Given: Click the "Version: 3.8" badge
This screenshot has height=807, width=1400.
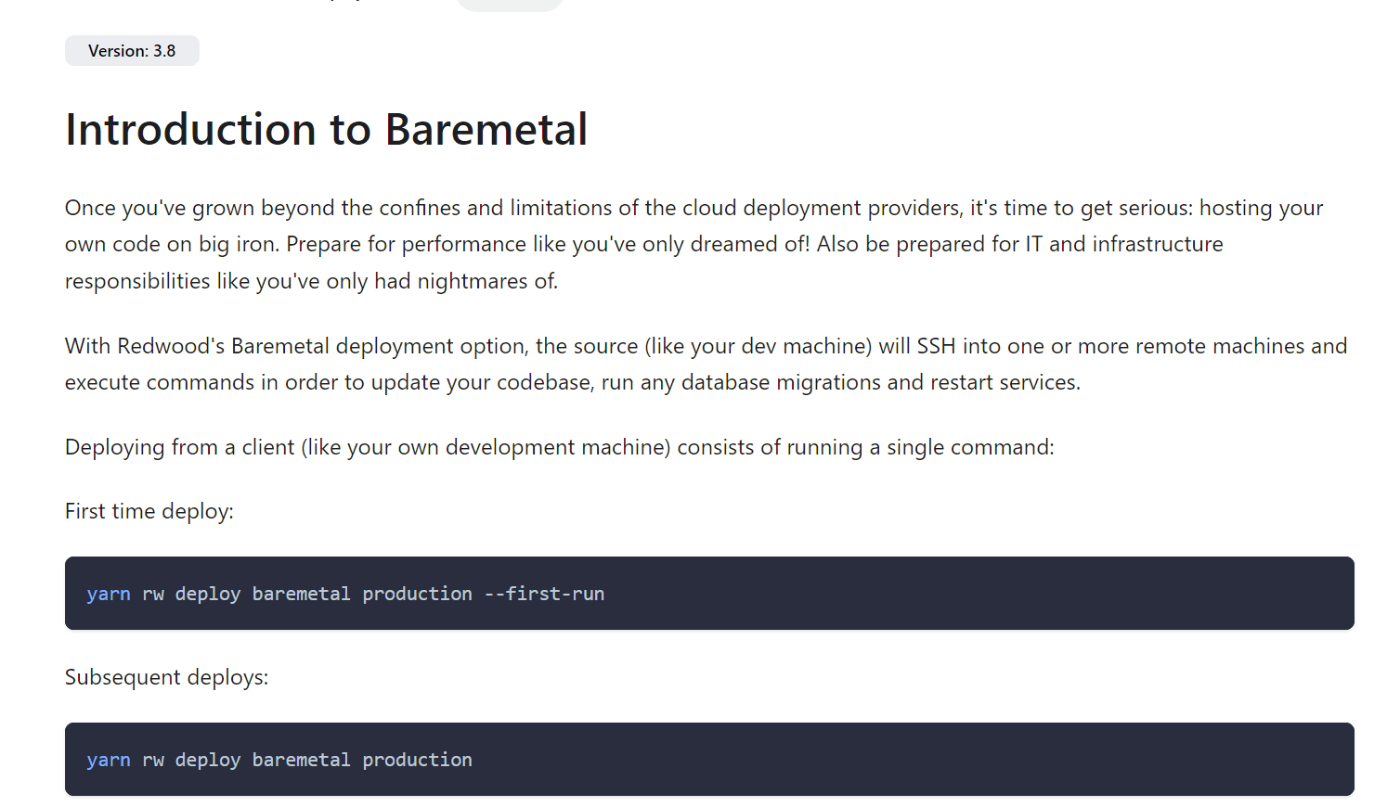Looking at the screenshot, I should (x=132, y=51).
